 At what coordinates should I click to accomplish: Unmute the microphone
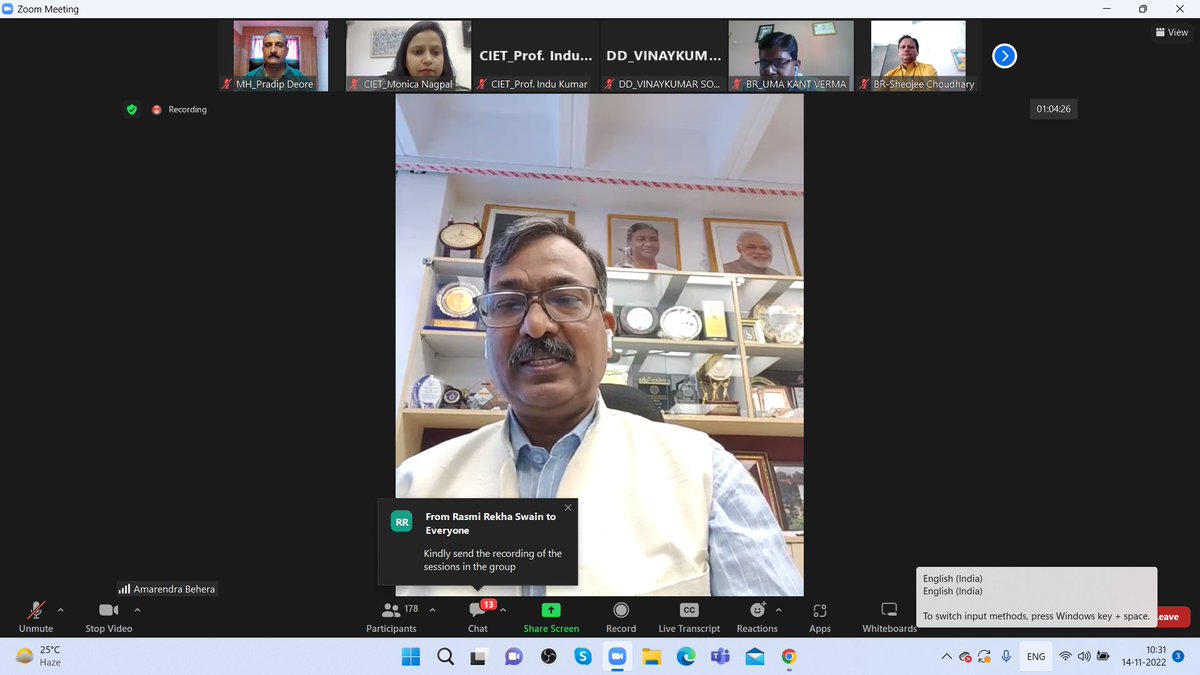[x=36, y=616]
